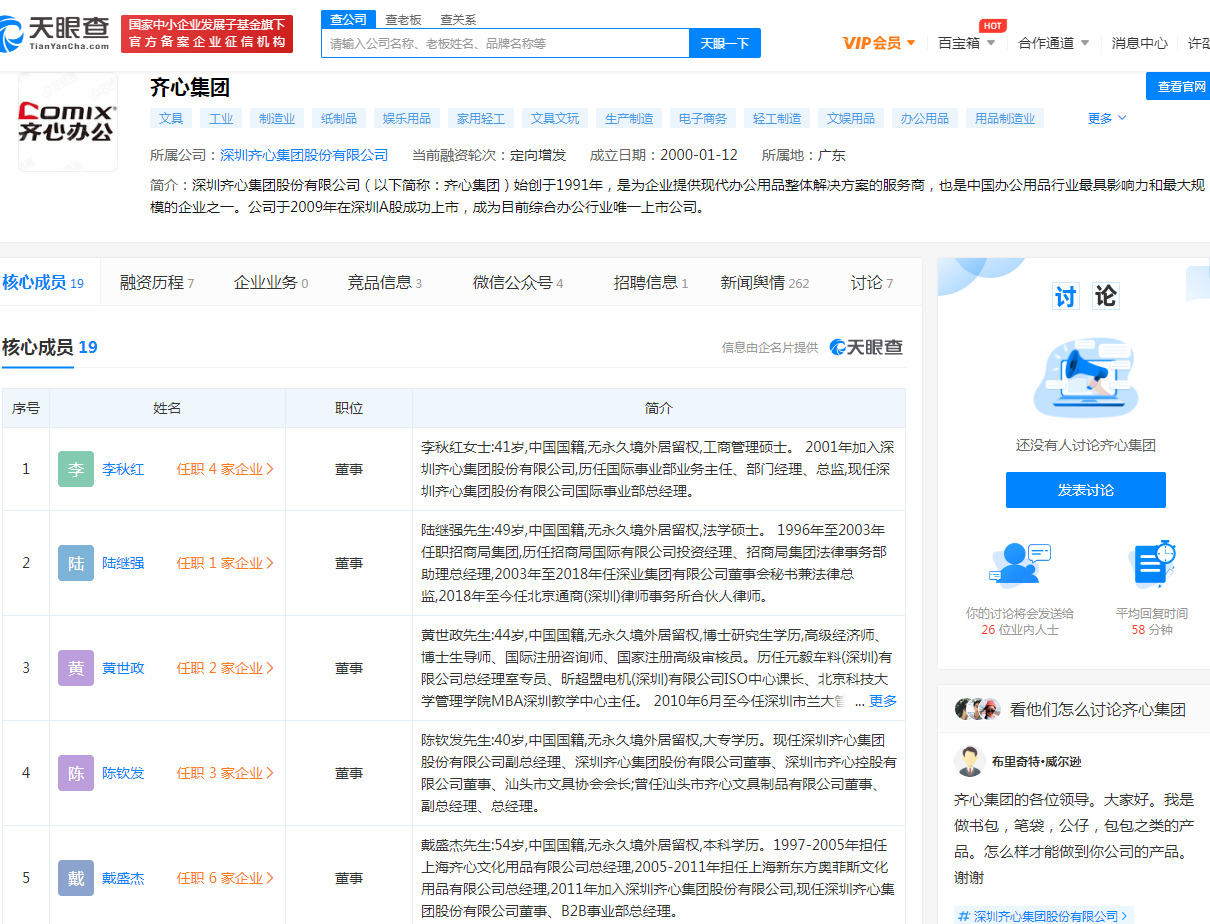Open 黄世政 profile link
Viewport: 1210px width, 924px height.
coord(123,668)
